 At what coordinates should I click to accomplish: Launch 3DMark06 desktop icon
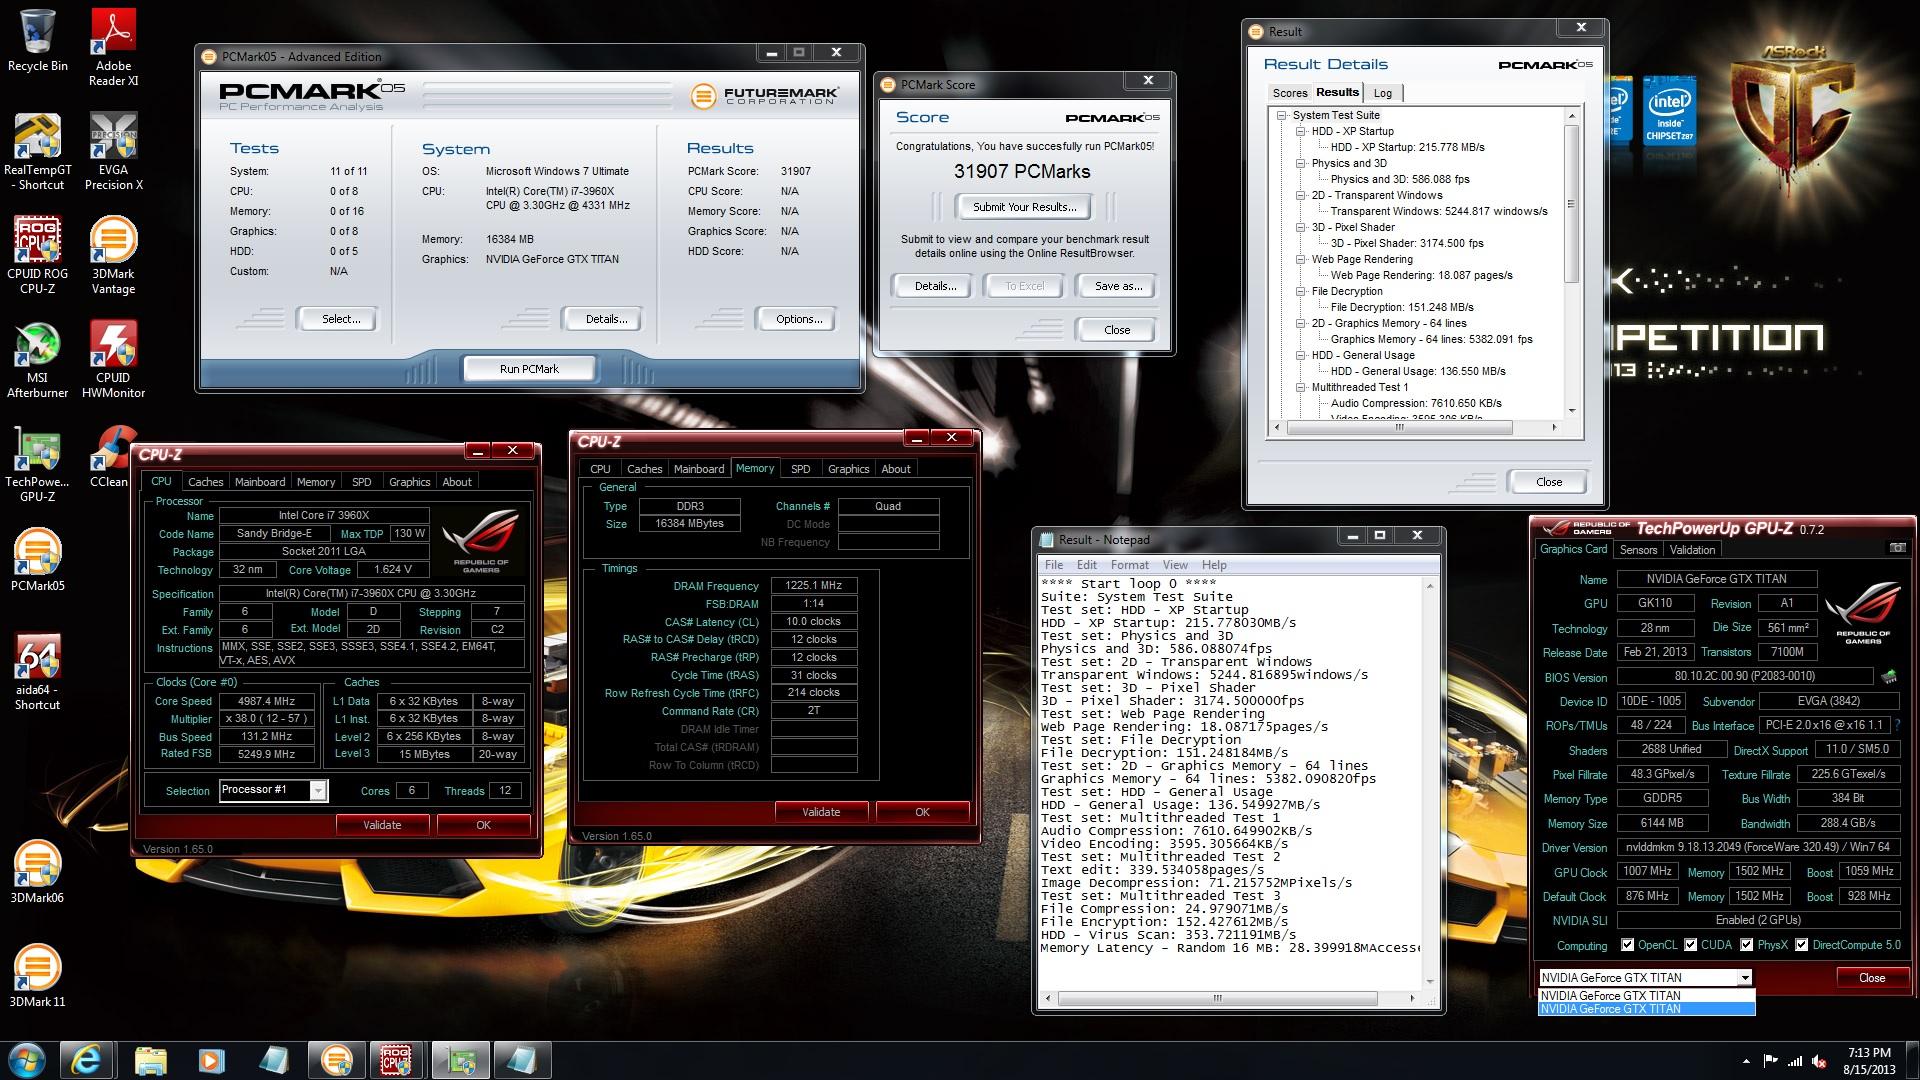coord(37,872)
